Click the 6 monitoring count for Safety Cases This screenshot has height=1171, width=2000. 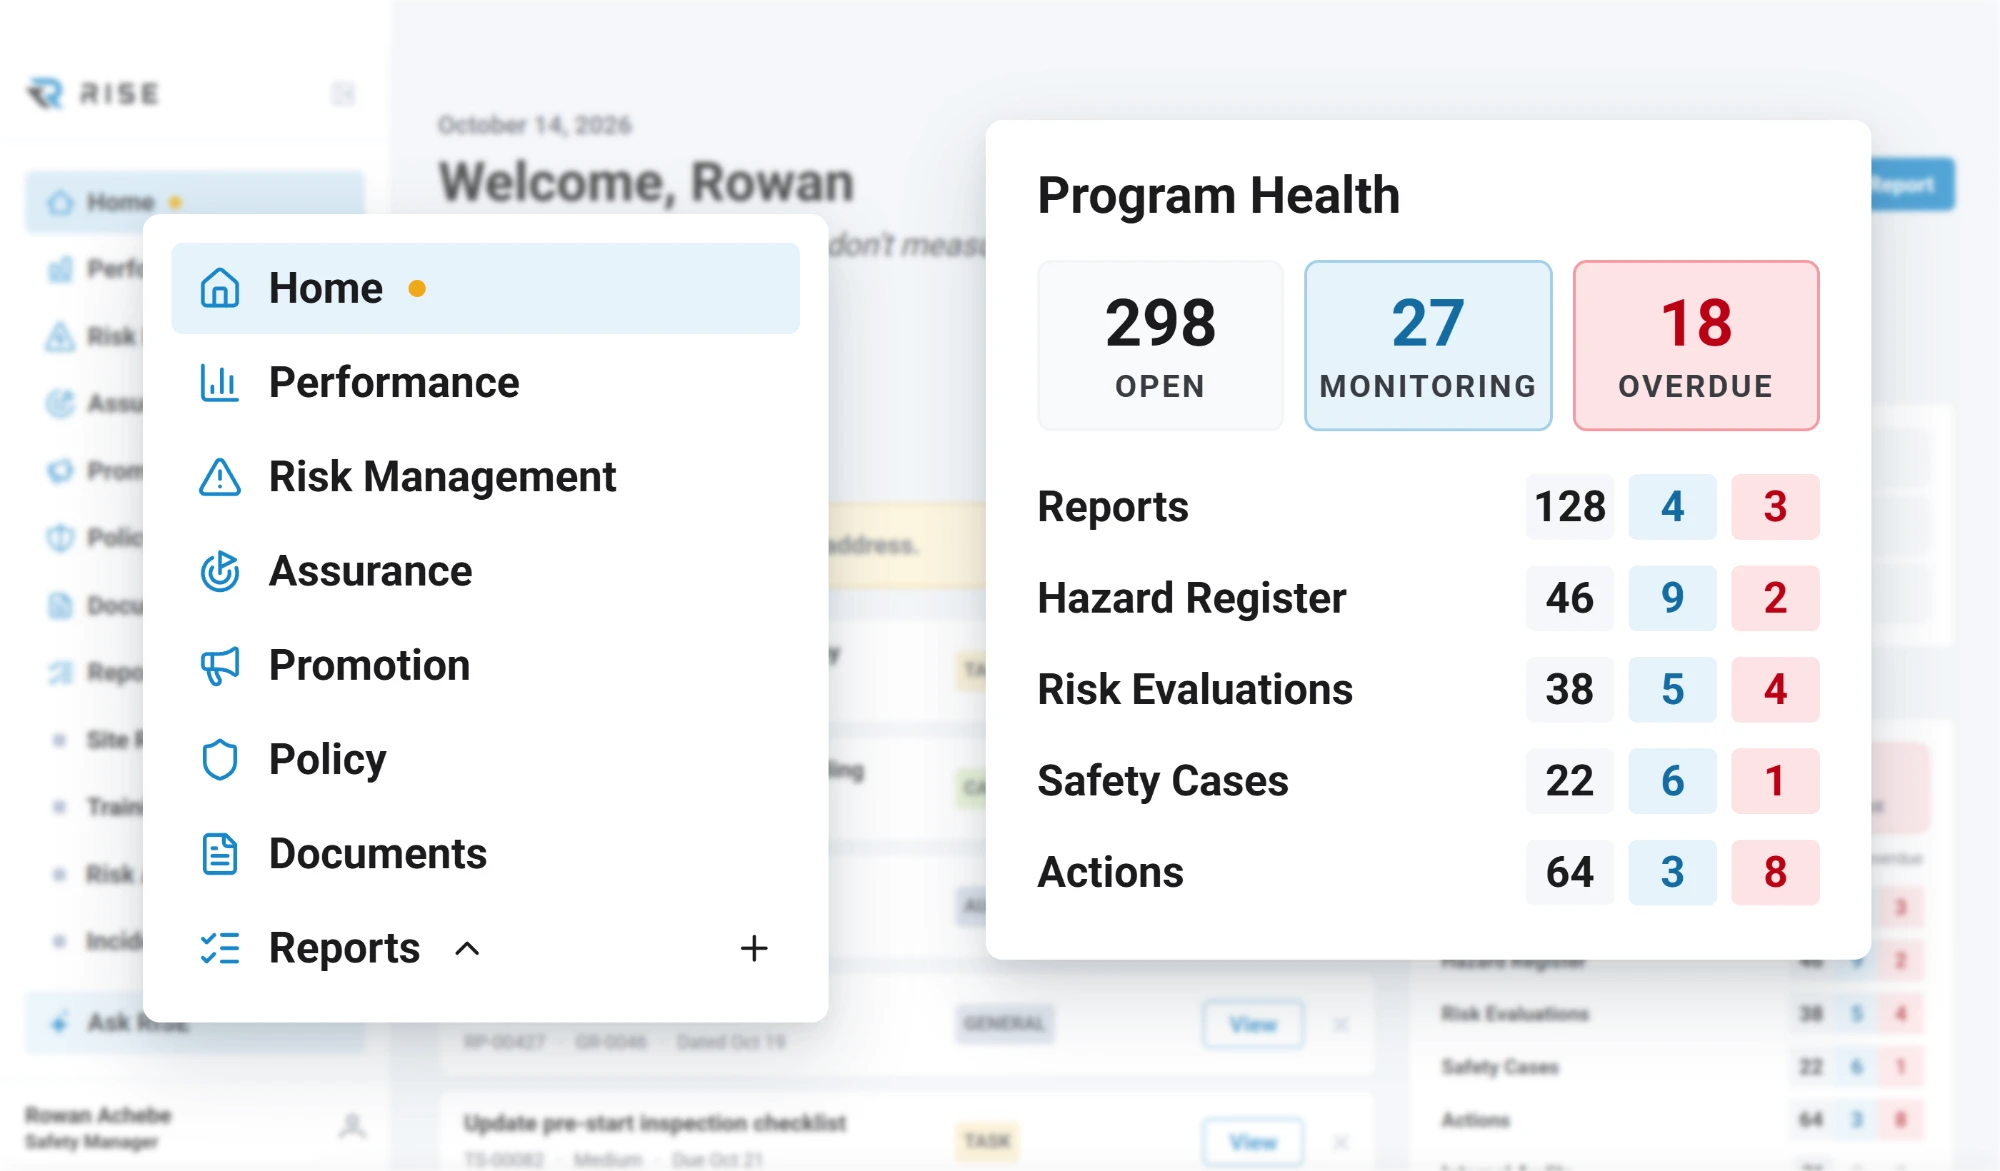tap(1672, 780)
